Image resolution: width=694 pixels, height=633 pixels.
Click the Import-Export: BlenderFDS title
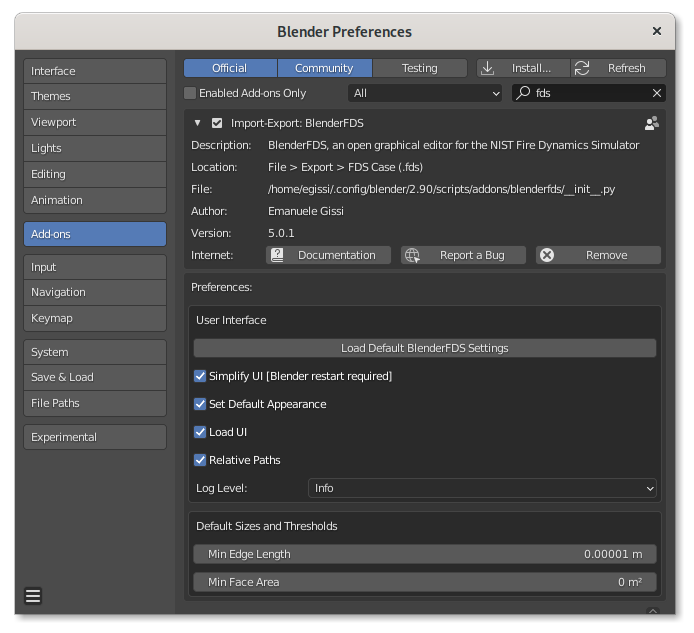(297, 123)
